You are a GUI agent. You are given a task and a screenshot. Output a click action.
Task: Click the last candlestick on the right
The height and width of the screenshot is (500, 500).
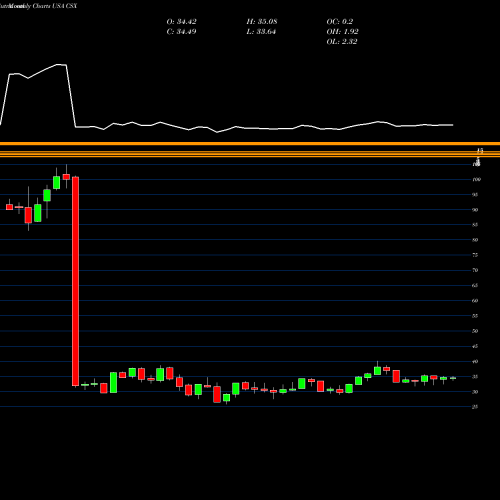453,378
